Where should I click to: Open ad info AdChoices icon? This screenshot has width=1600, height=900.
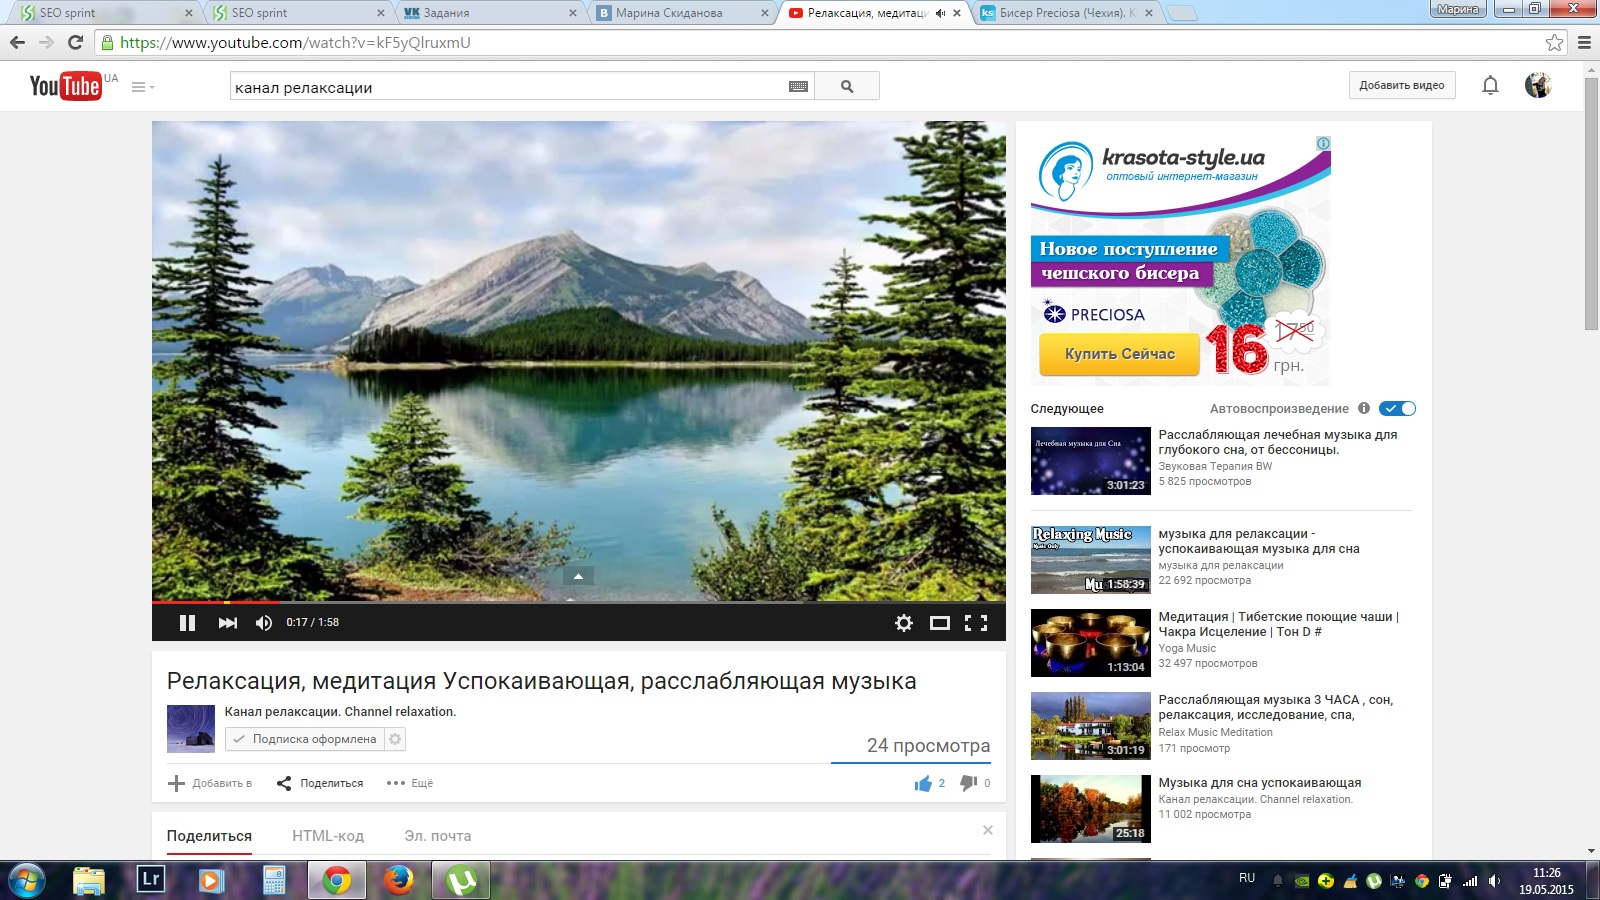1323,143
